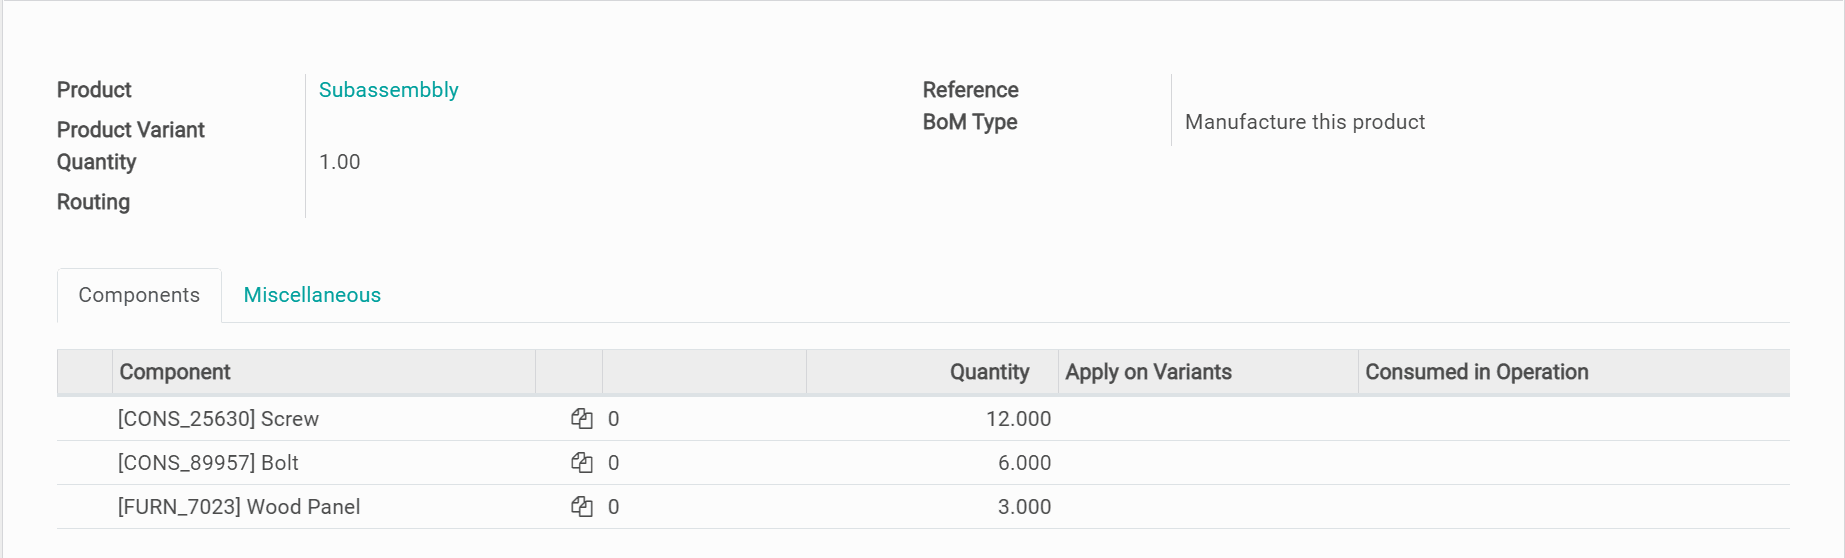
Task: Select the [CONS_89957] Bolt component
Action: pyautogui.click(x=208, y=463)
